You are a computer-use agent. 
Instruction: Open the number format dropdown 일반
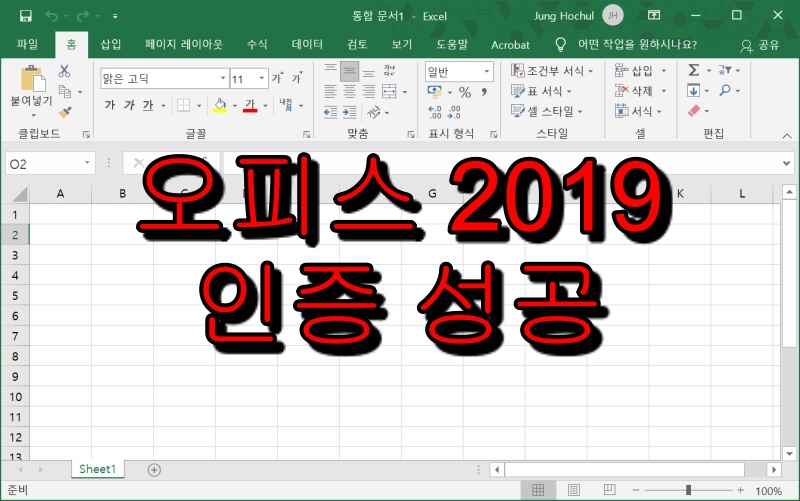click(487, 71)
